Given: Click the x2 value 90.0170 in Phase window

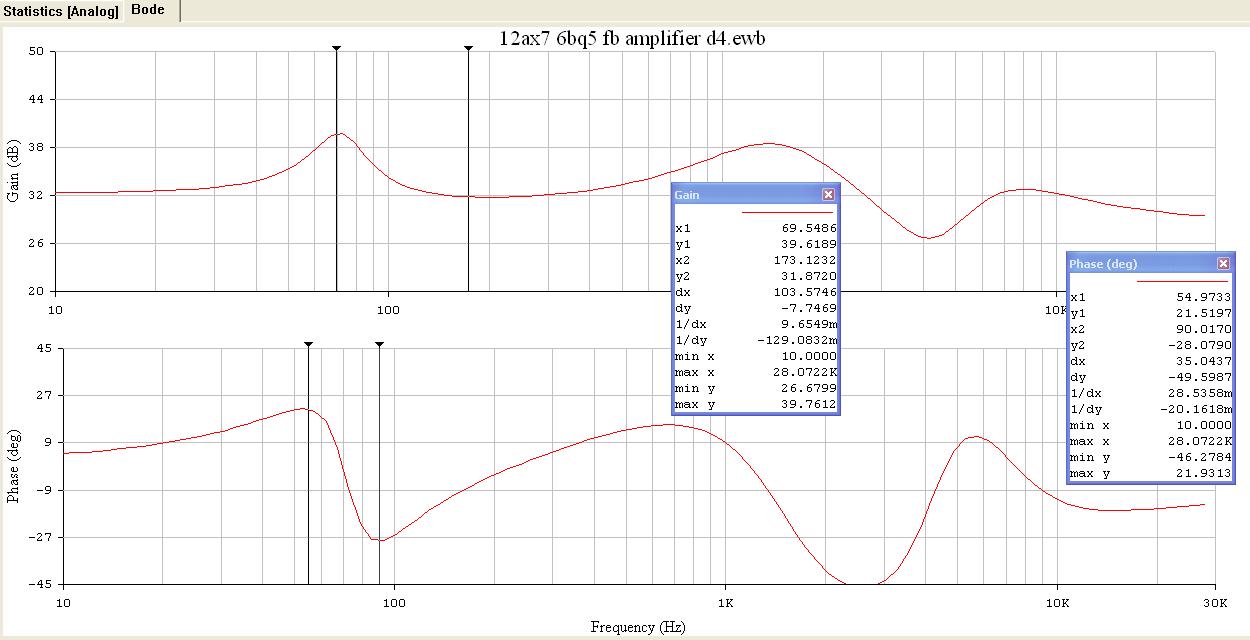Looking at the screenshot, I should 1204,329.
